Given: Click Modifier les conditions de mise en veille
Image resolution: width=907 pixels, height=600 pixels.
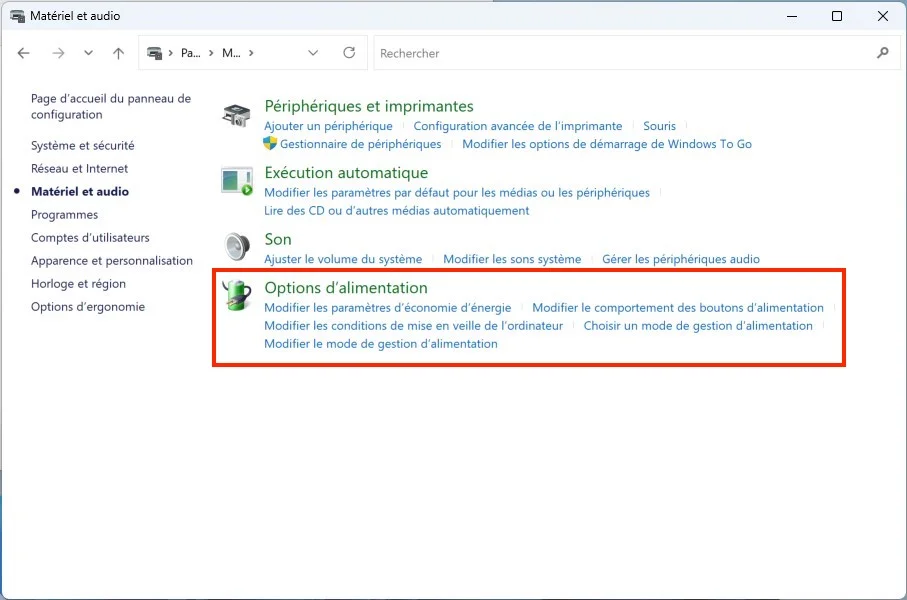Looking at the screenshot, I should point(414,326).
